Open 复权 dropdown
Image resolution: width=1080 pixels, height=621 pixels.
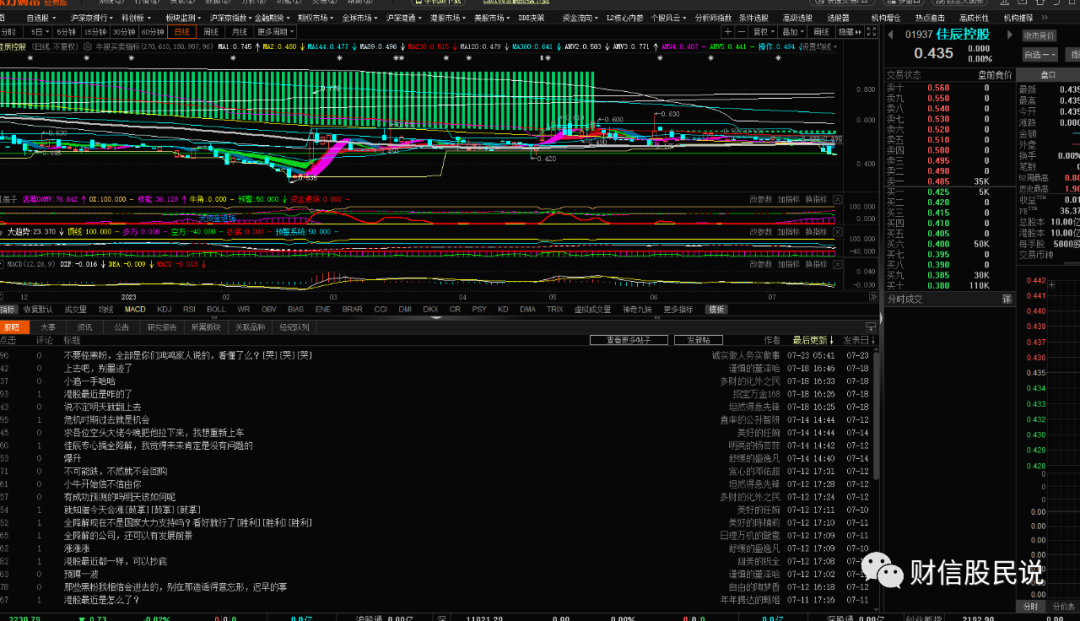pyautogui.click(x=763, y=32)
